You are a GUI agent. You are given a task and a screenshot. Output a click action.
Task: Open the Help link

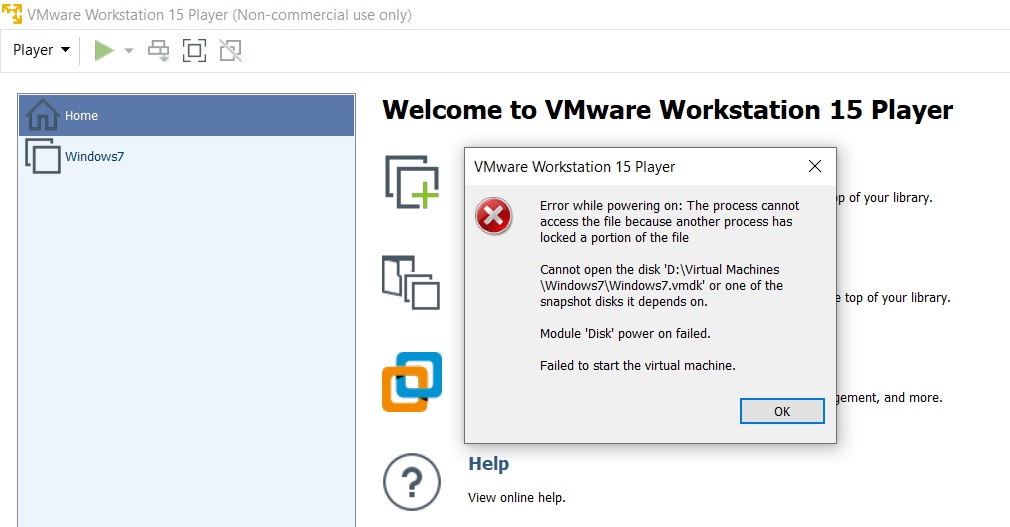point(488,463)
